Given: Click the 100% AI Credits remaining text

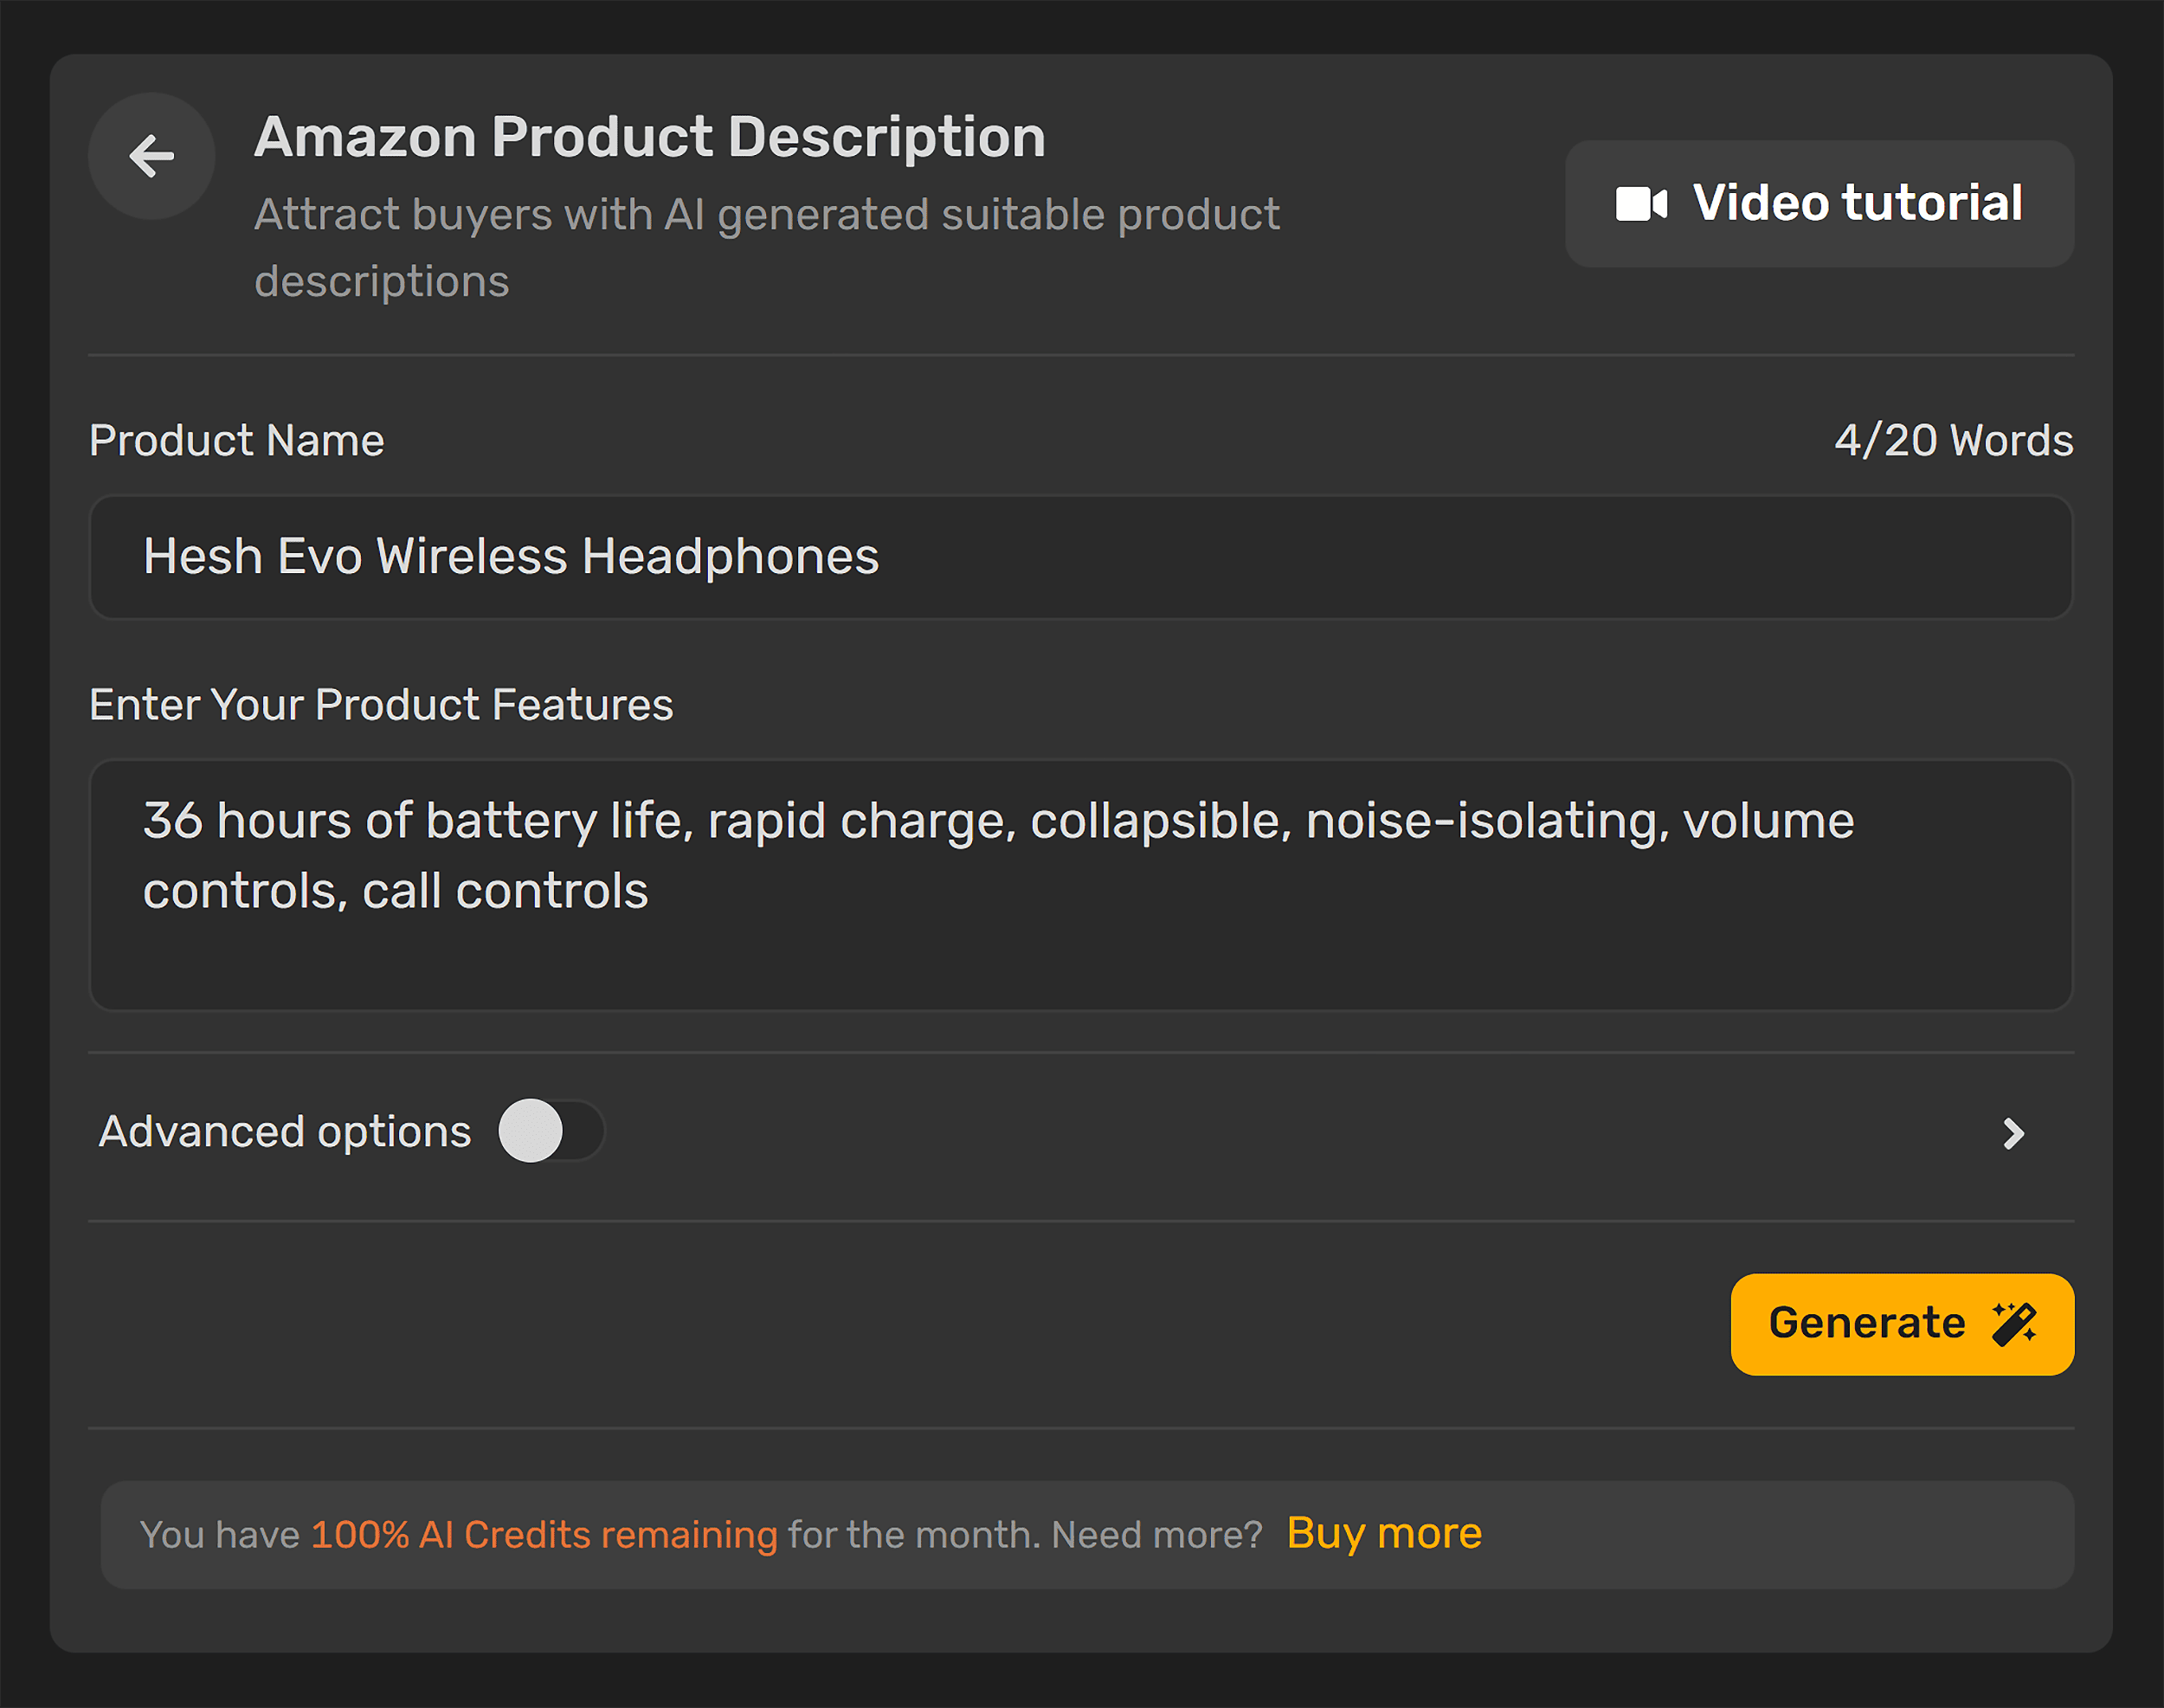Looking at the screenshot, I should [x=544, y=1535].
